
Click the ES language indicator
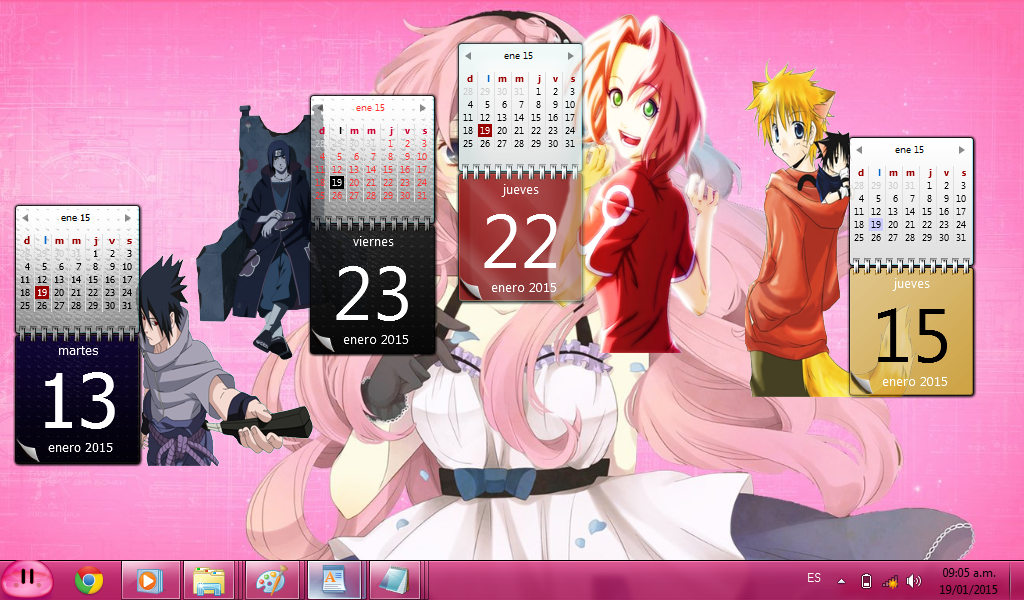(x=814, y=578)
